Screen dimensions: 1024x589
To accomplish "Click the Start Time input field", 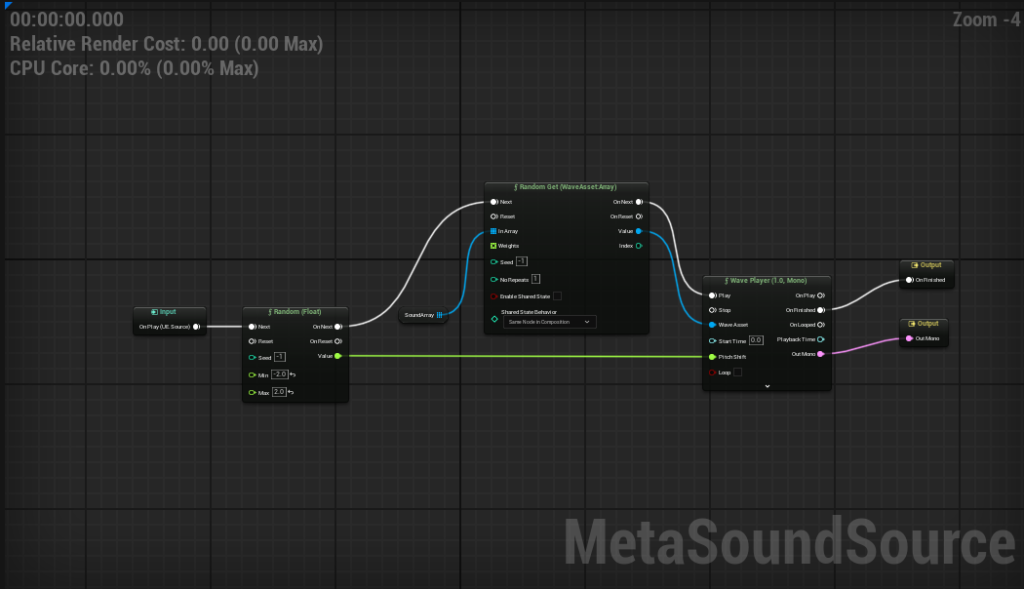I will point(756,340).
